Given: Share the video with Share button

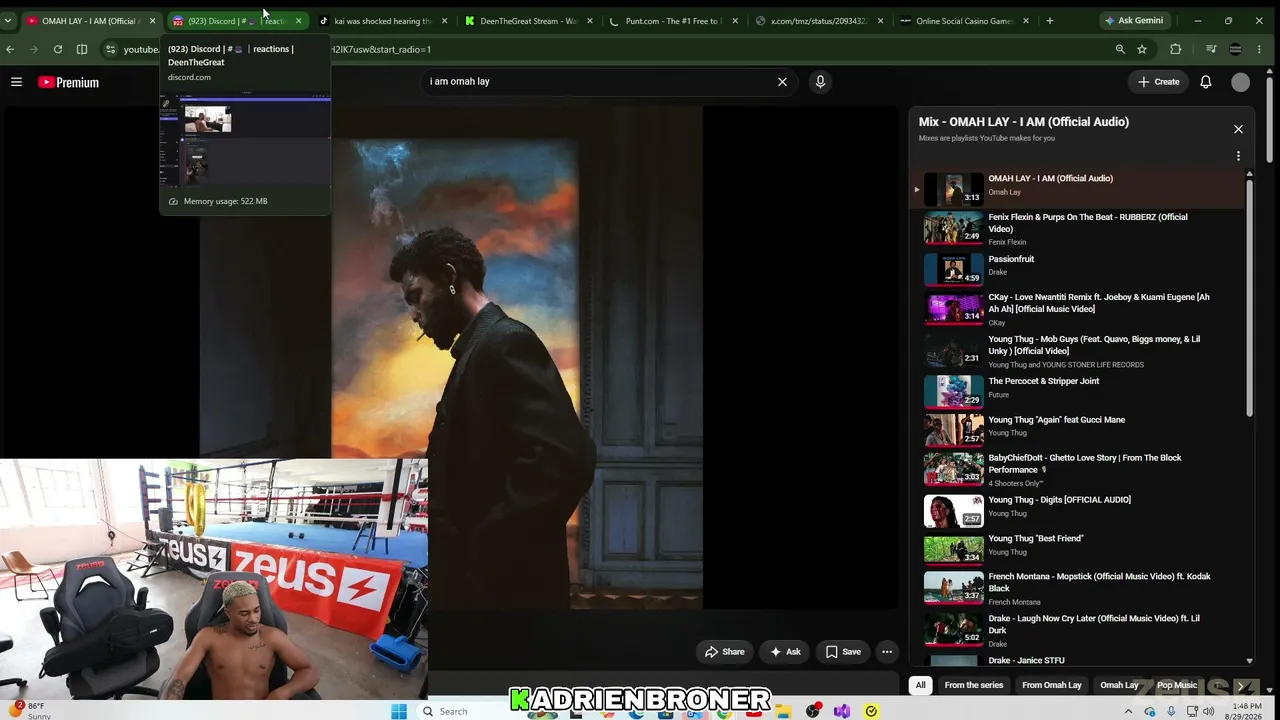Looking at the screenshot, I should (x=725, y=652).
